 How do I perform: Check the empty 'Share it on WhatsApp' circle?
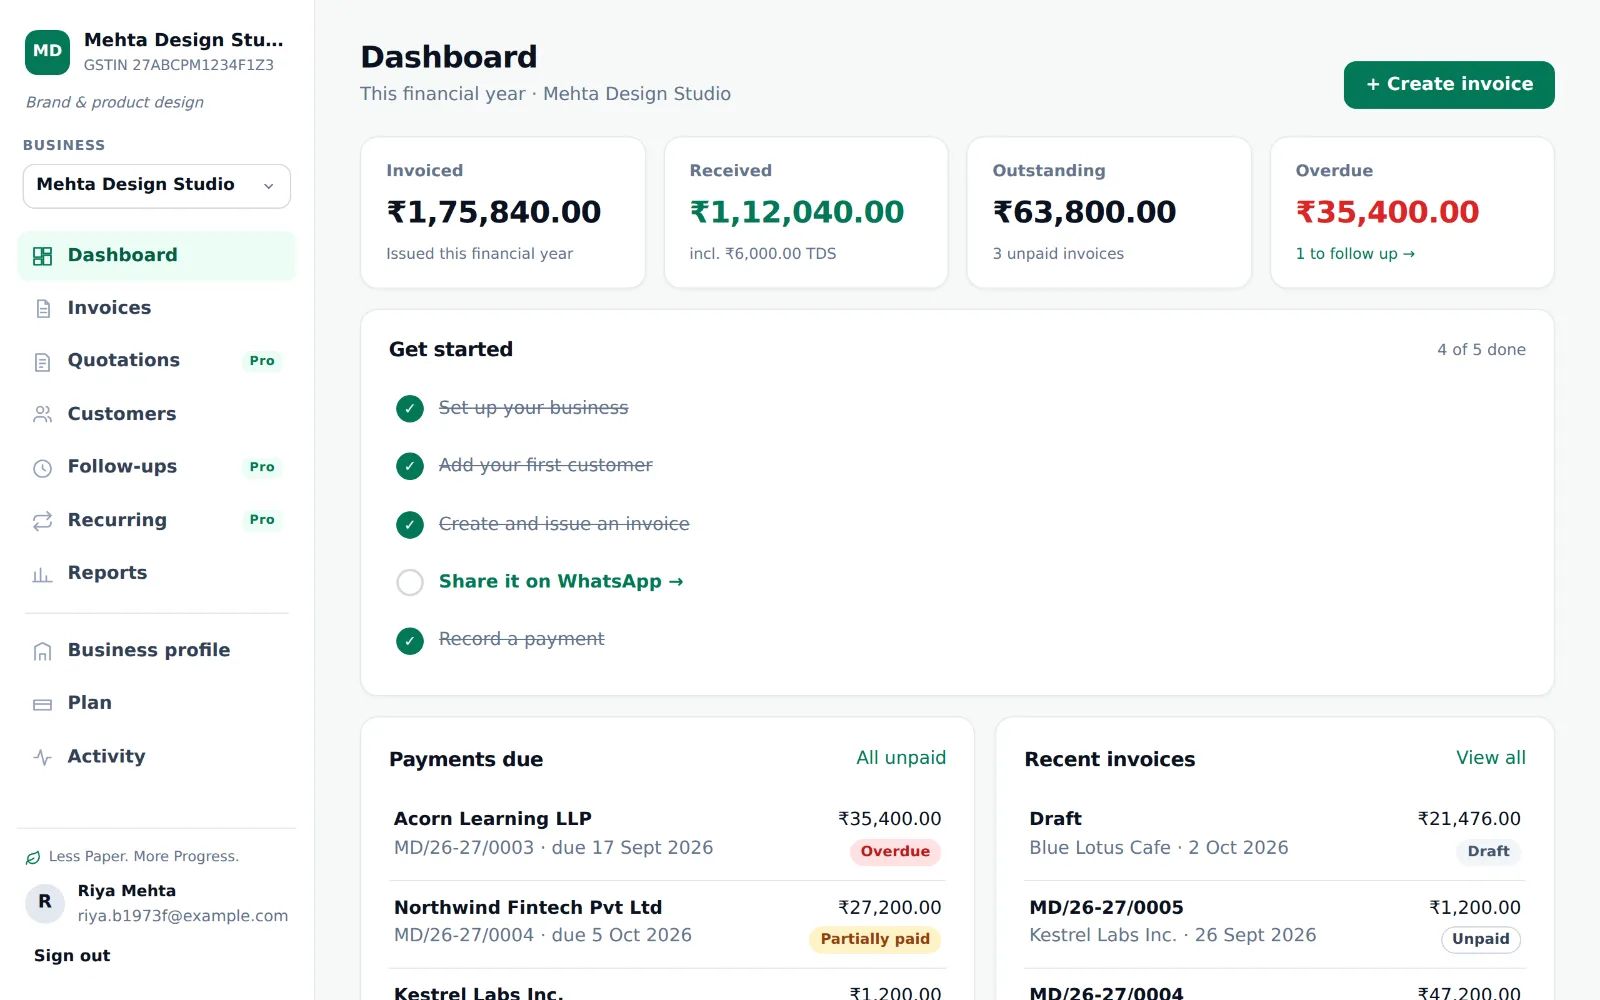click(410, 582)
